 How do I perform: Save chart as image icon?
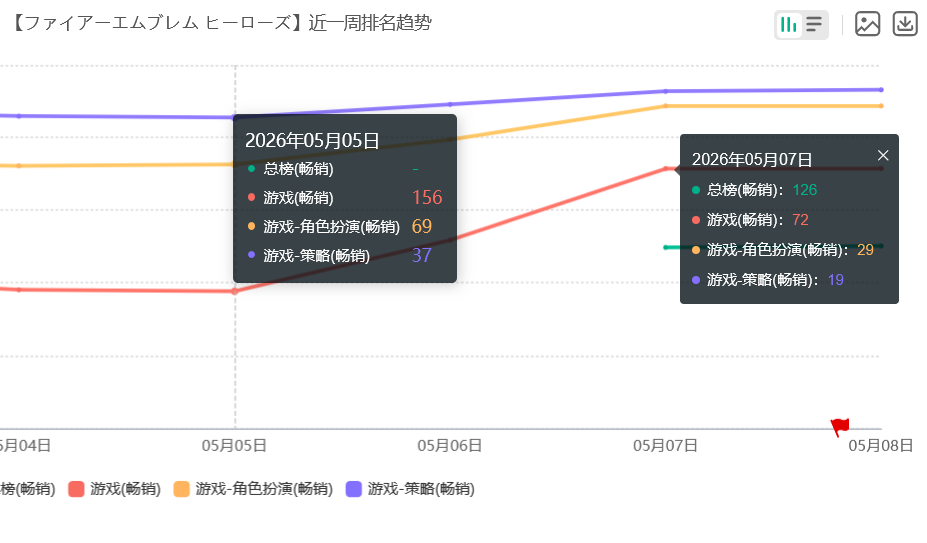click(867, 24)
